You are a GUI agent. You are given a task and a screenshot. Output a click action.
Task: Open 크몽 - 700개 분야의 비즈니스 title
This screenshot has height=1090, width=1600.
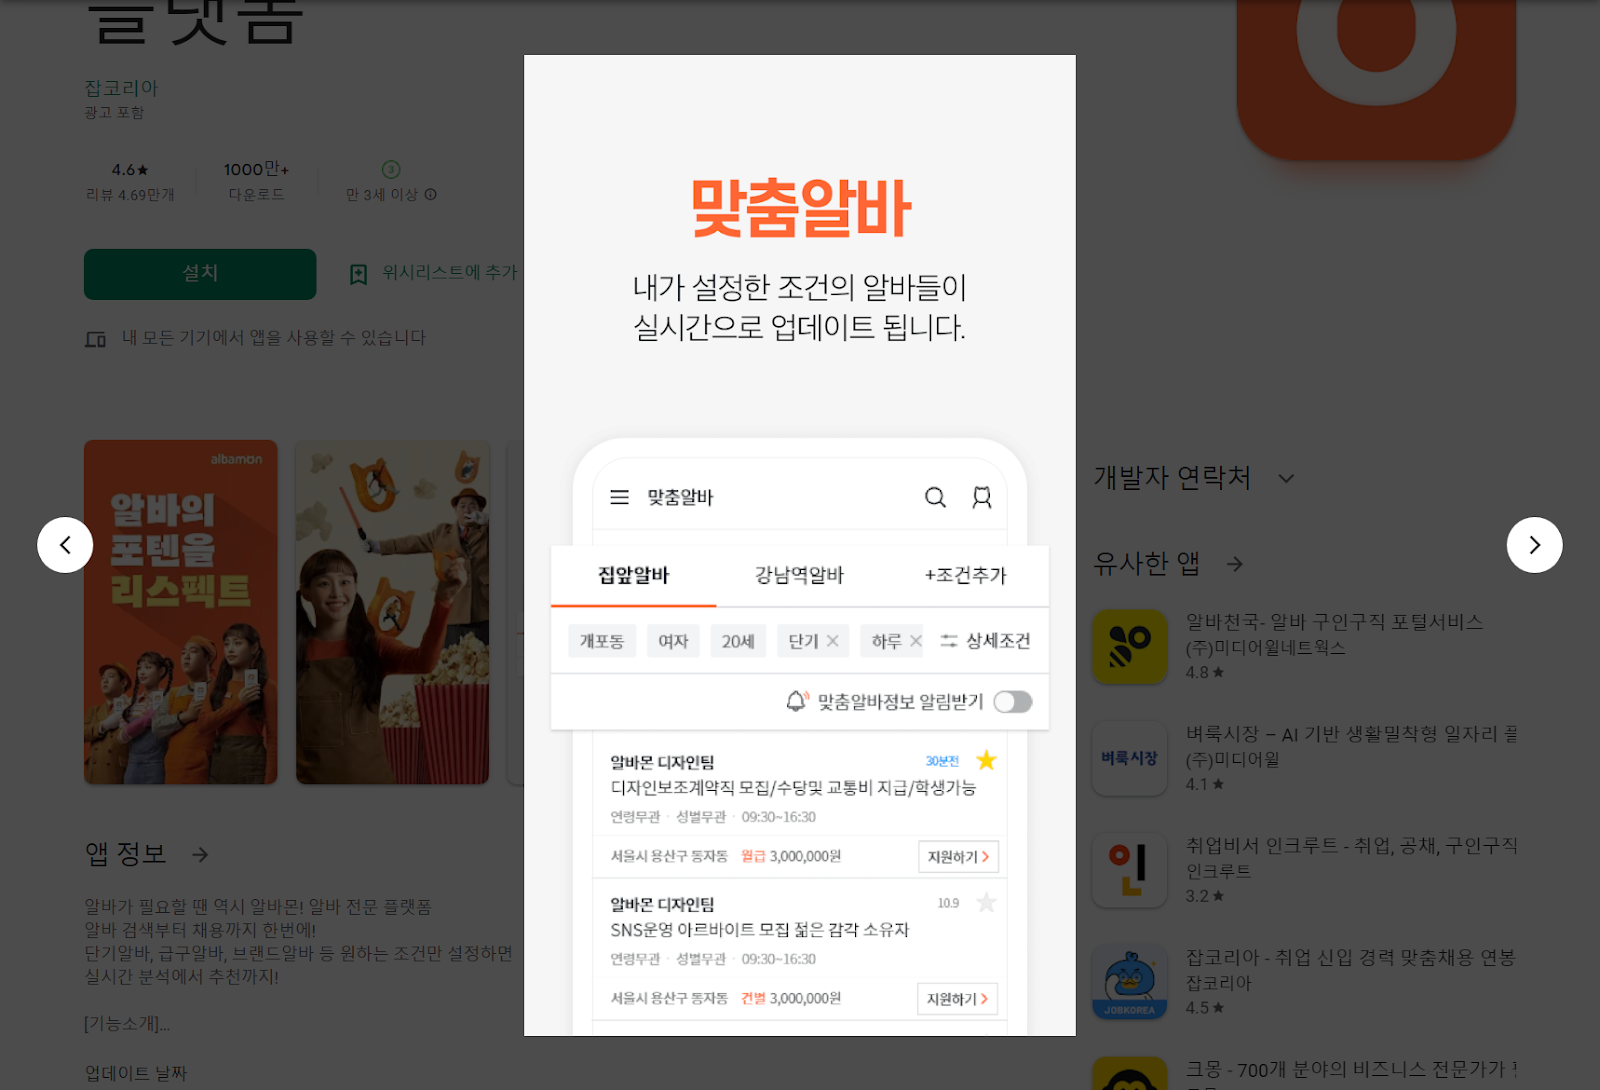click(1352, 1070)
